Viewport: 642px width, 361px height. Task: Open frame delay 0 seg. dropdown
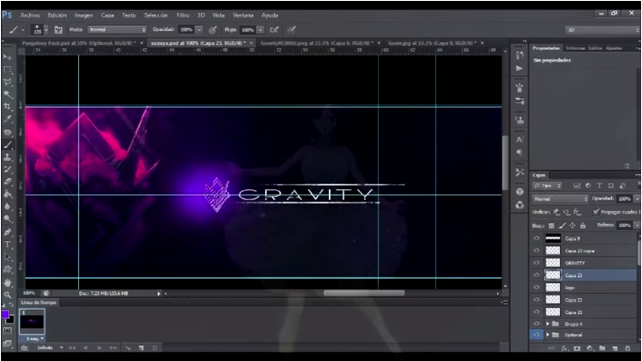coord(34,339)
